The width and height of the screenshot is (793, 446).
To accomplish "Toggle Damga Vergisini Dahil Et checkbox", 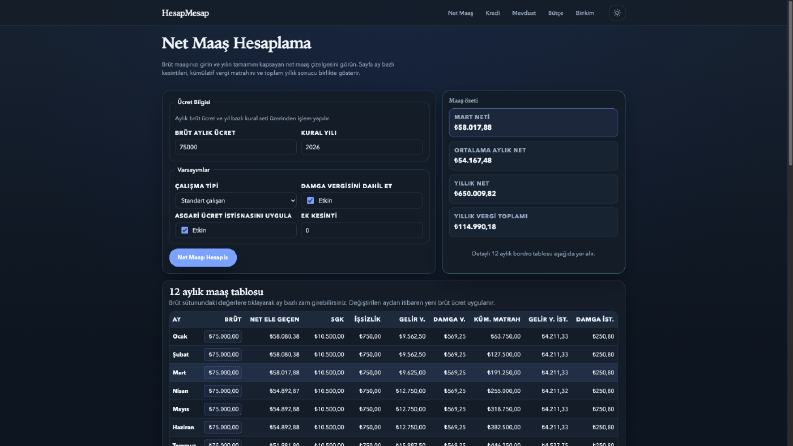I will tap(311, 201).
